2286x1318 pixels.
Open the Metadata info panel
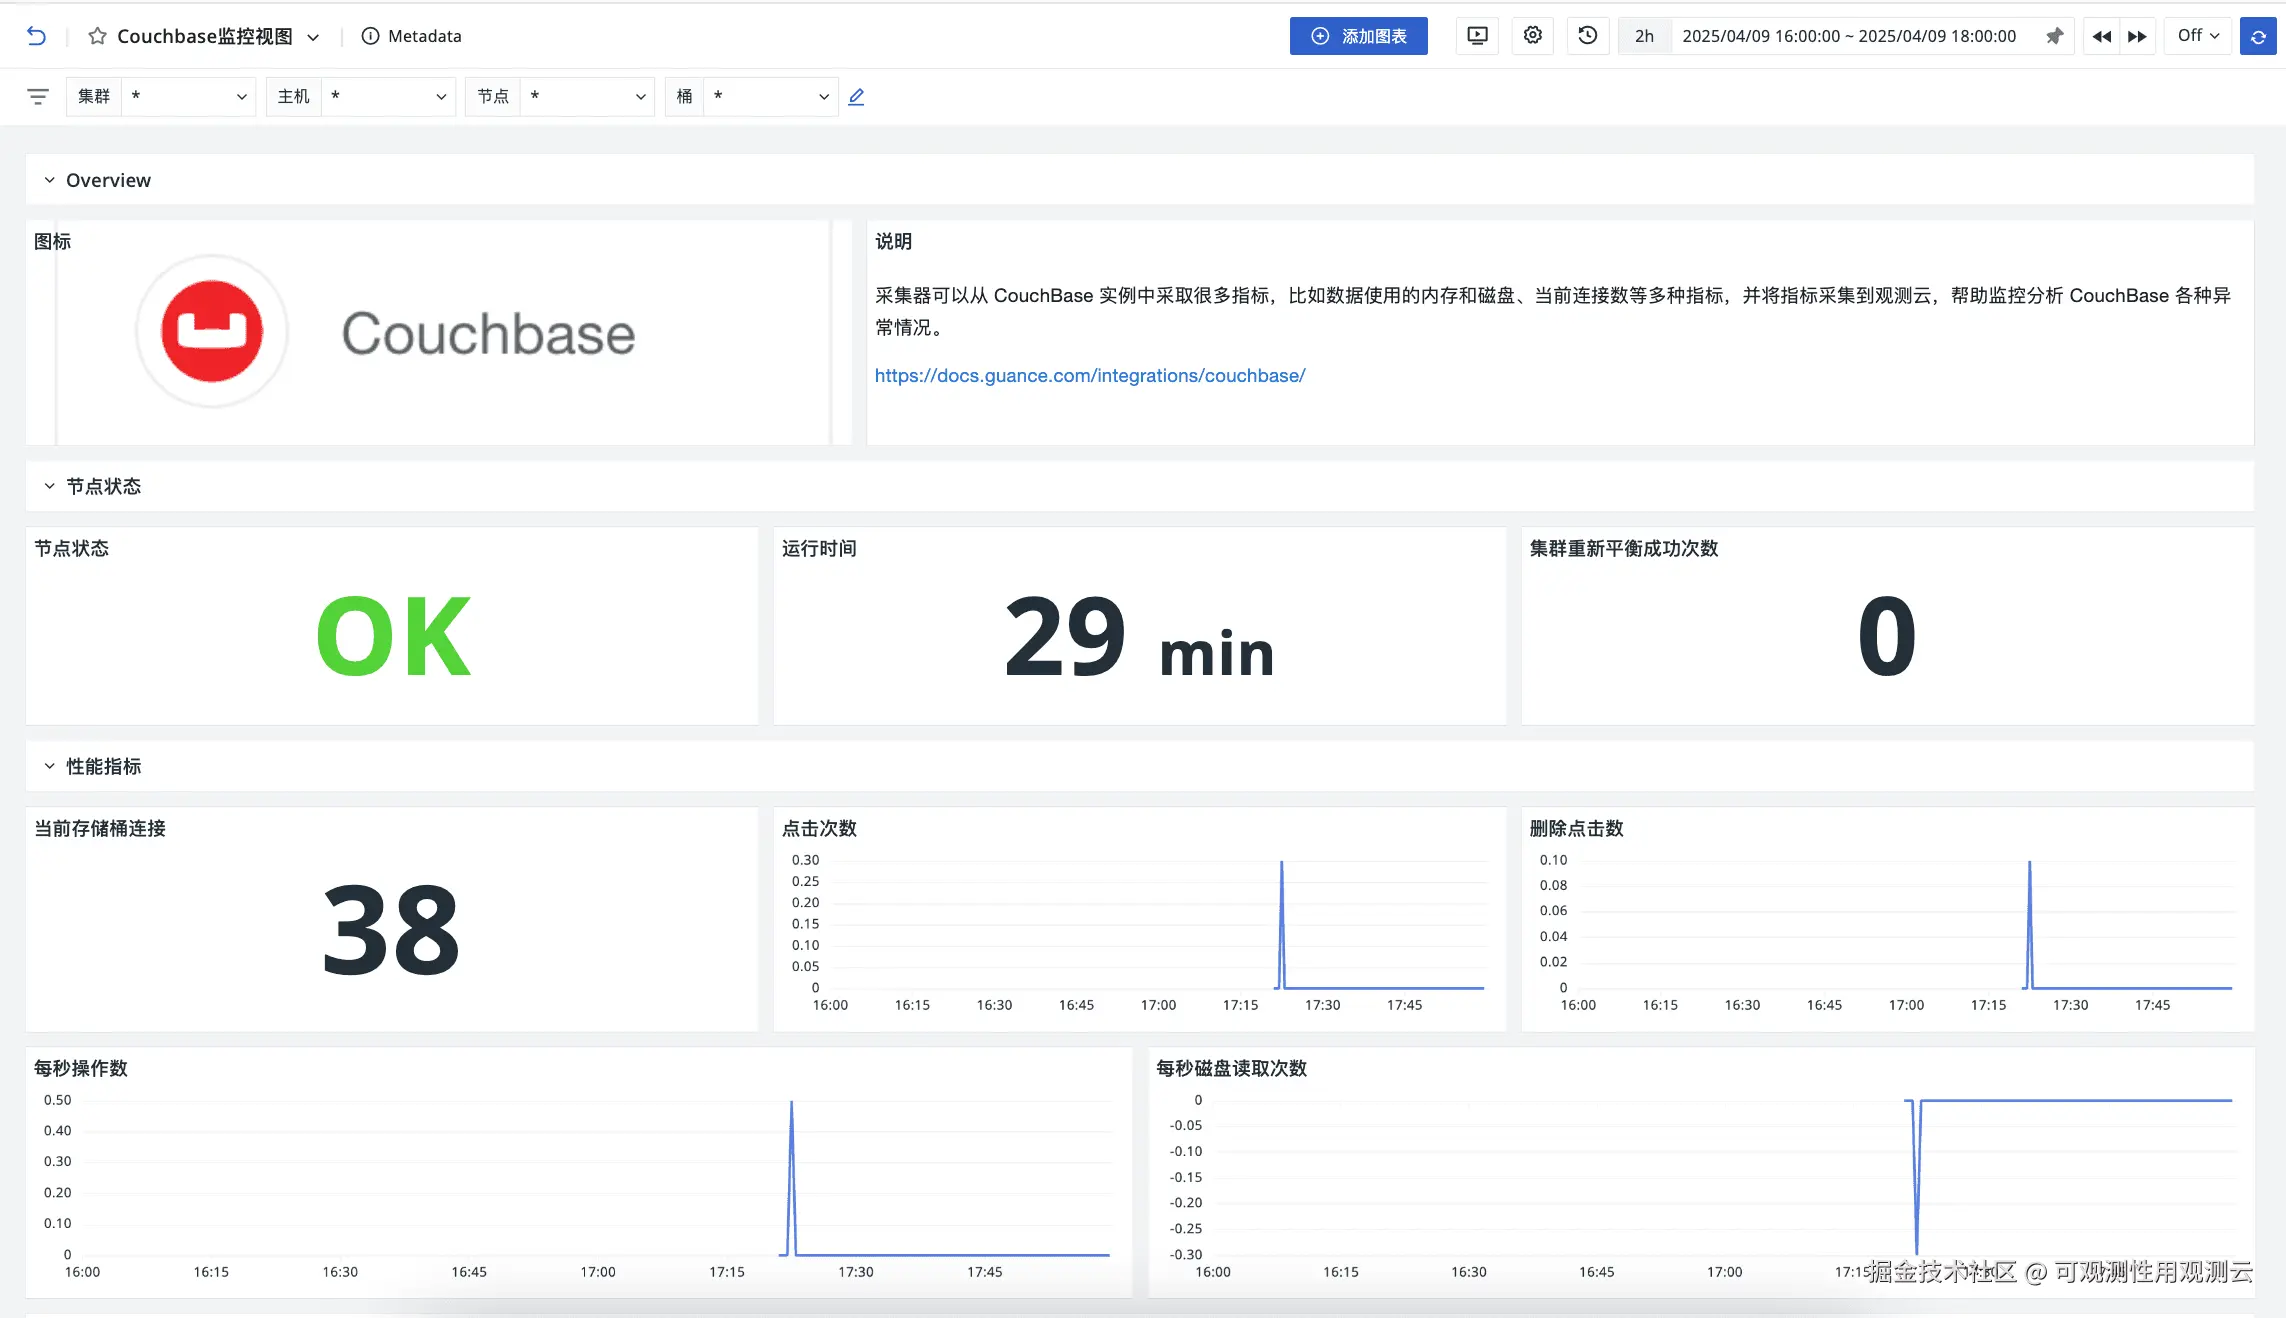[411, 36]
